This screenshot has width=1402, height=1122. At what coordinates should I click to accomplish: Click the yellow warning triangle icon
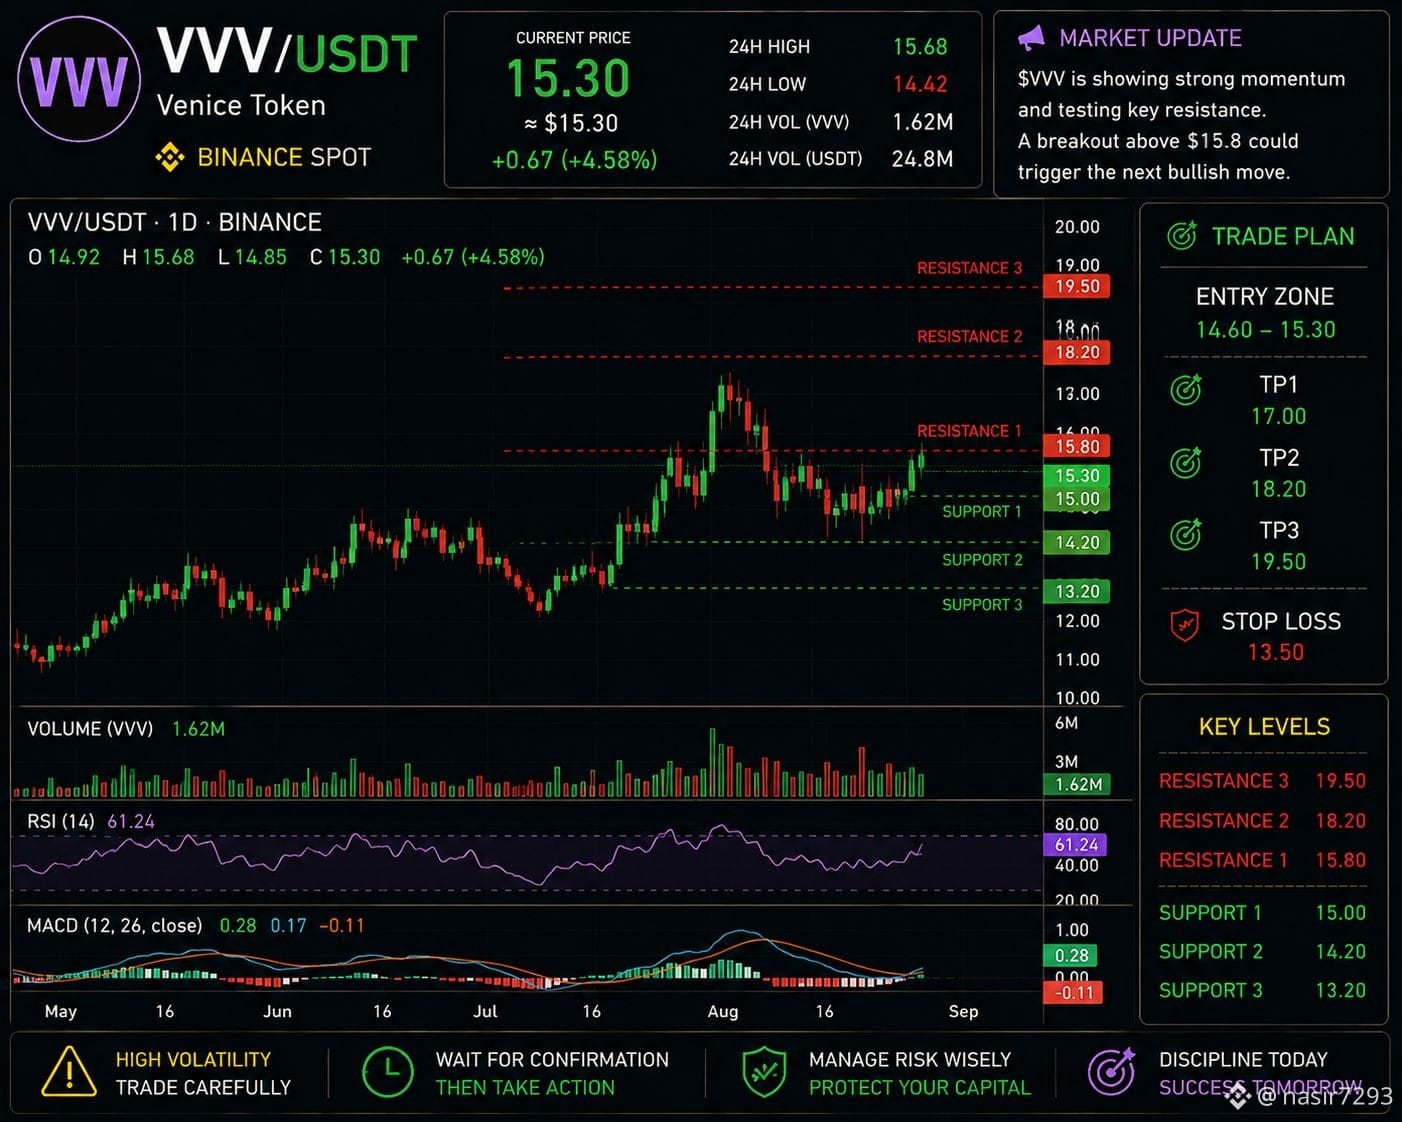[69, 1072]
